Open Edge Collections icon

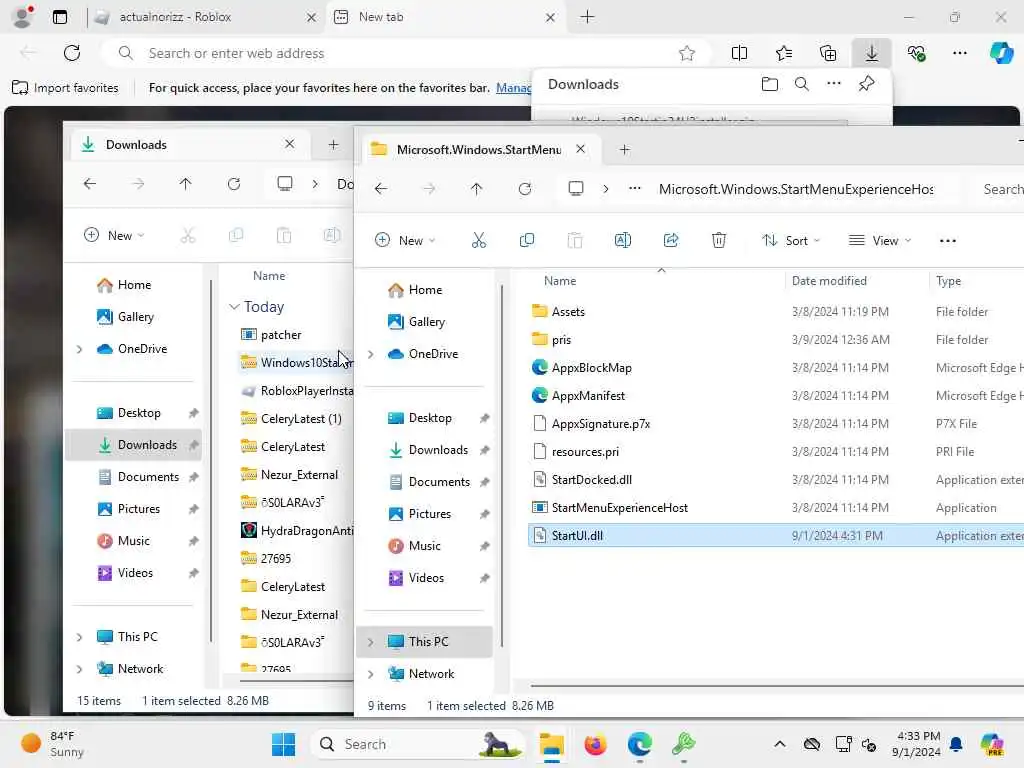pyautogui.click(x=827, y=53)
